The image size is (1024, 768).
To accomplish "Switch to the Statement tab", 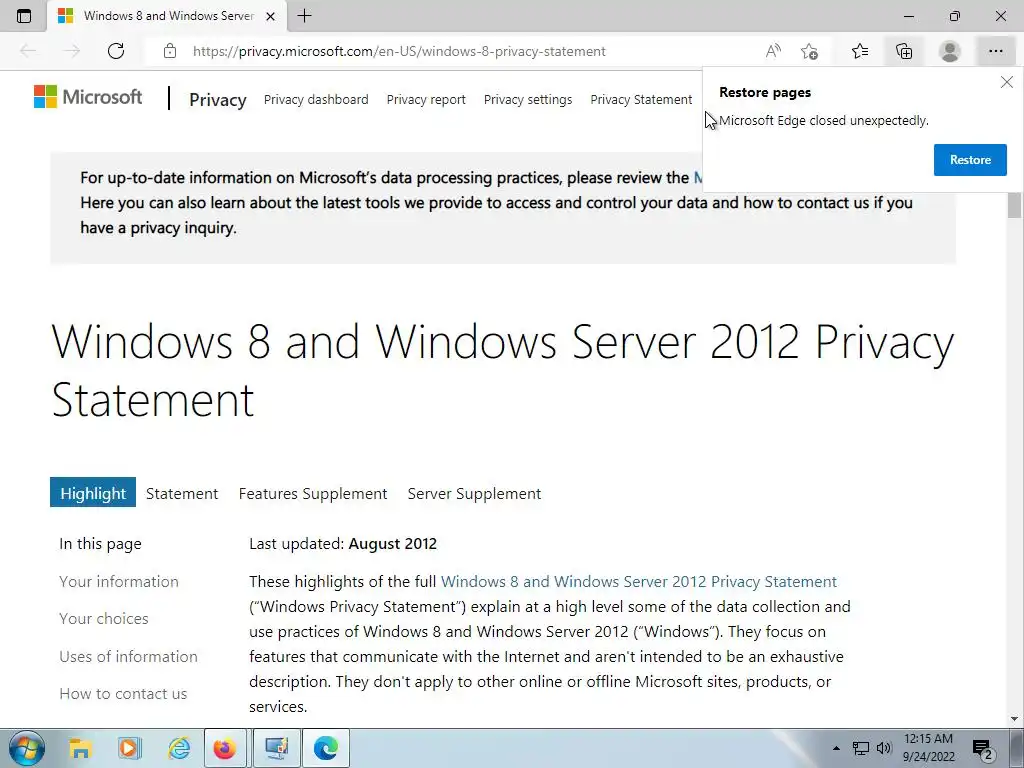I will coord(182,493).
